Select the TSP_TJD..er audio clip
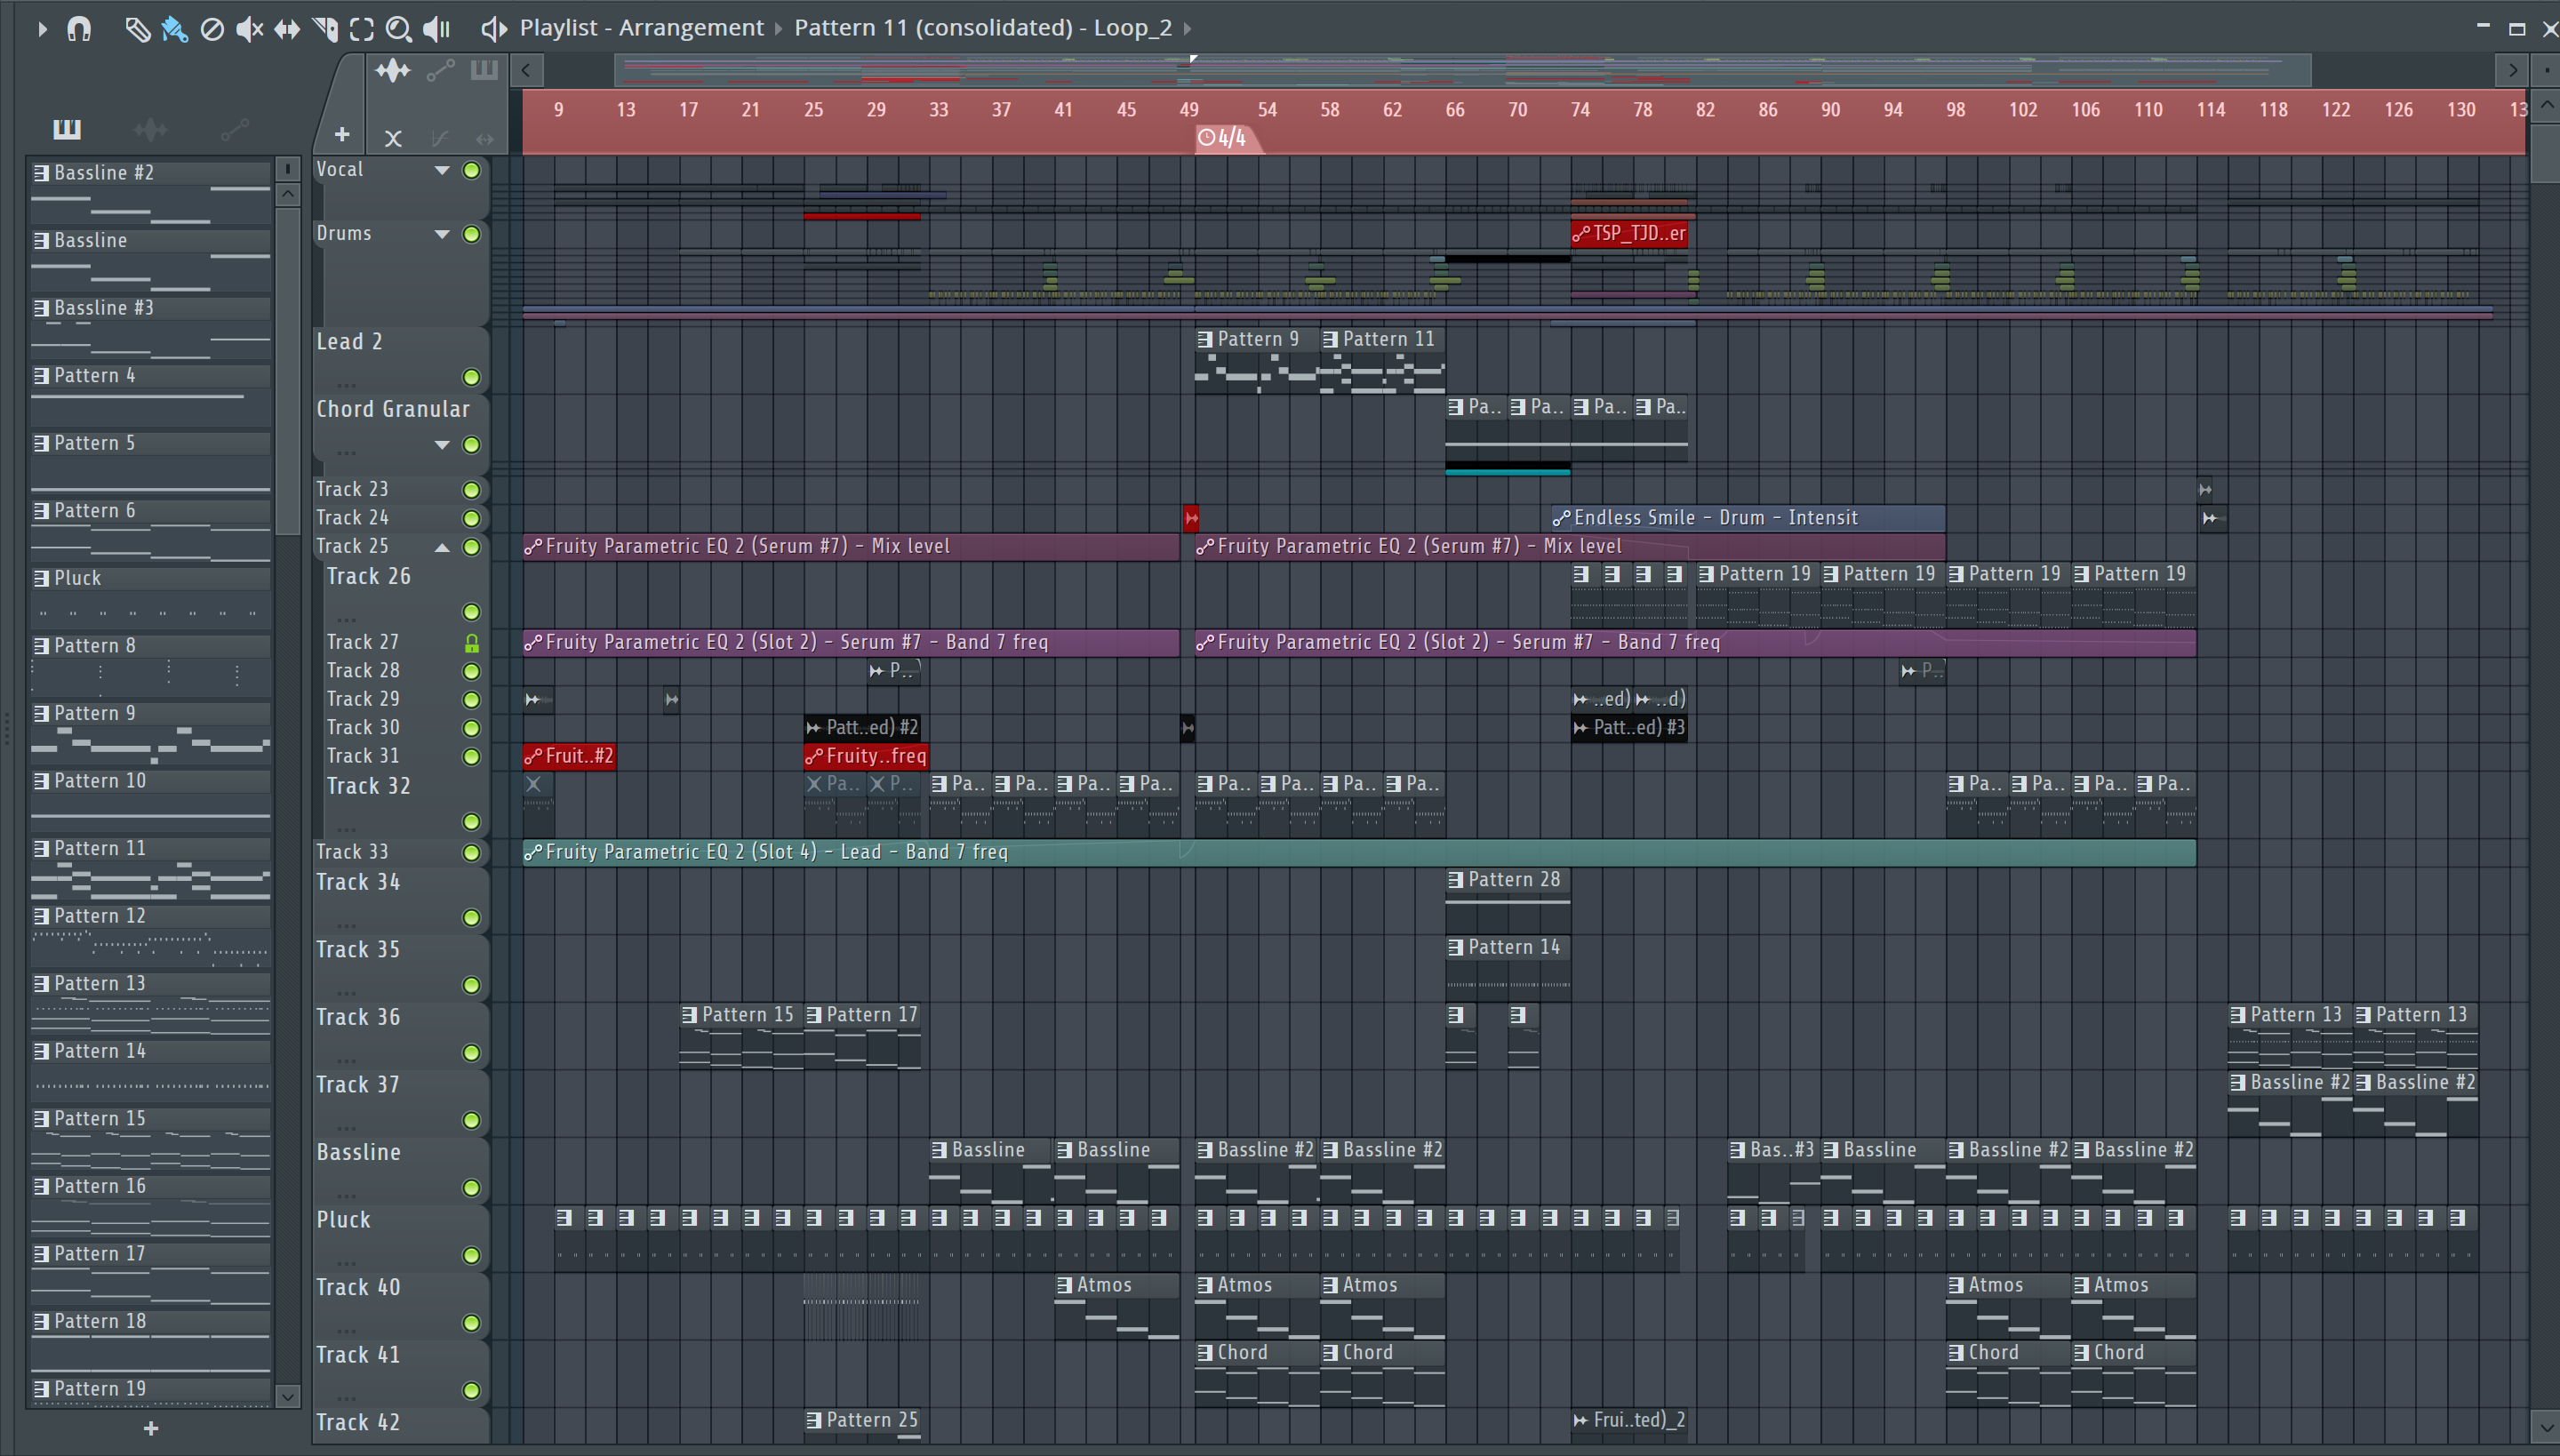This screenshot has width=2560, height=1456. [x=1629, y=234]
